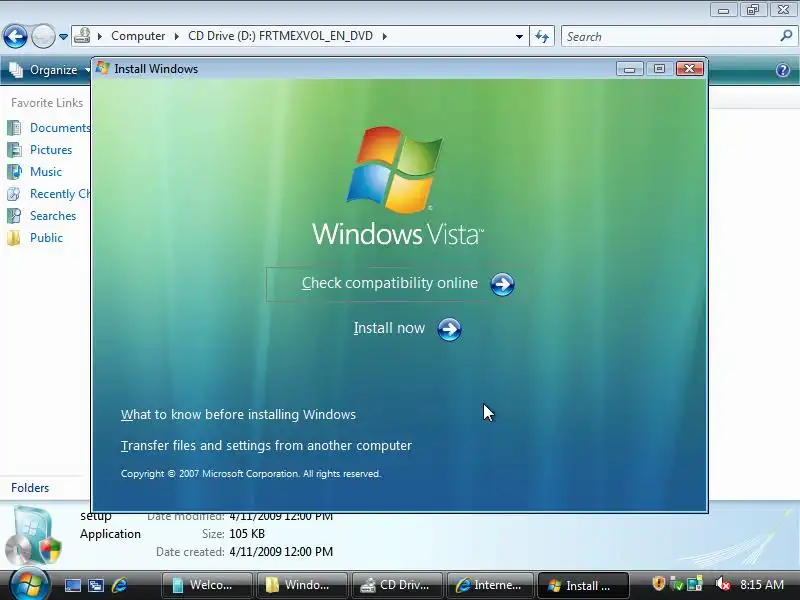The width and height of the screenshot is (800, 600).
Task: Click the Explorer Forward arrow button
Action: (43, 37)
